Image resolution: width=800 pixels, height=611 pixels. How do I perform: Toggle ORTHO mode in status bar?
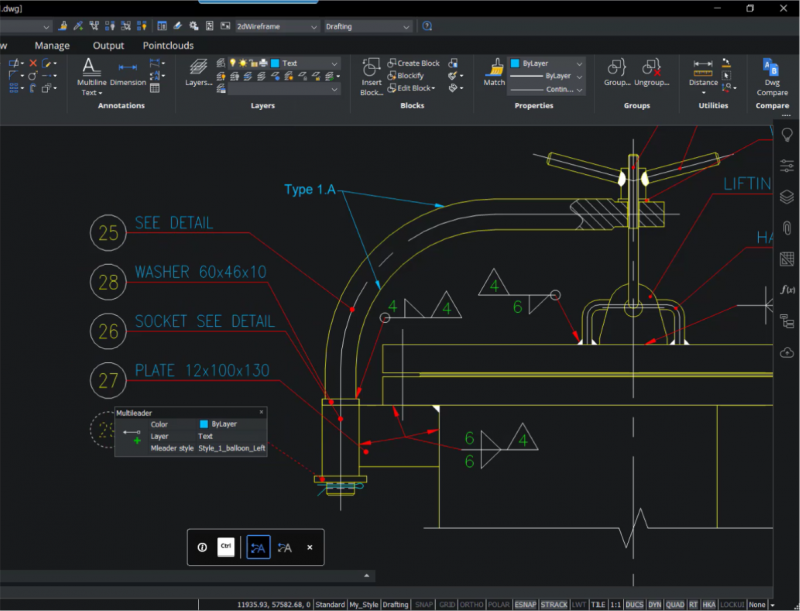pos(471,604)
